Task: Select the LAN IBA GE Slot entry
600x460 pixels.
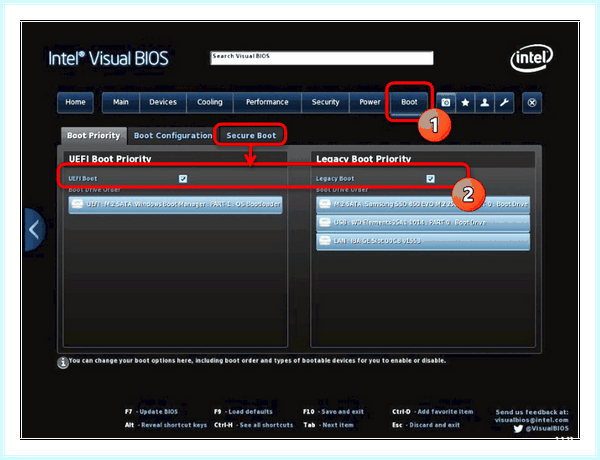Action: click(x=423, y=241)
